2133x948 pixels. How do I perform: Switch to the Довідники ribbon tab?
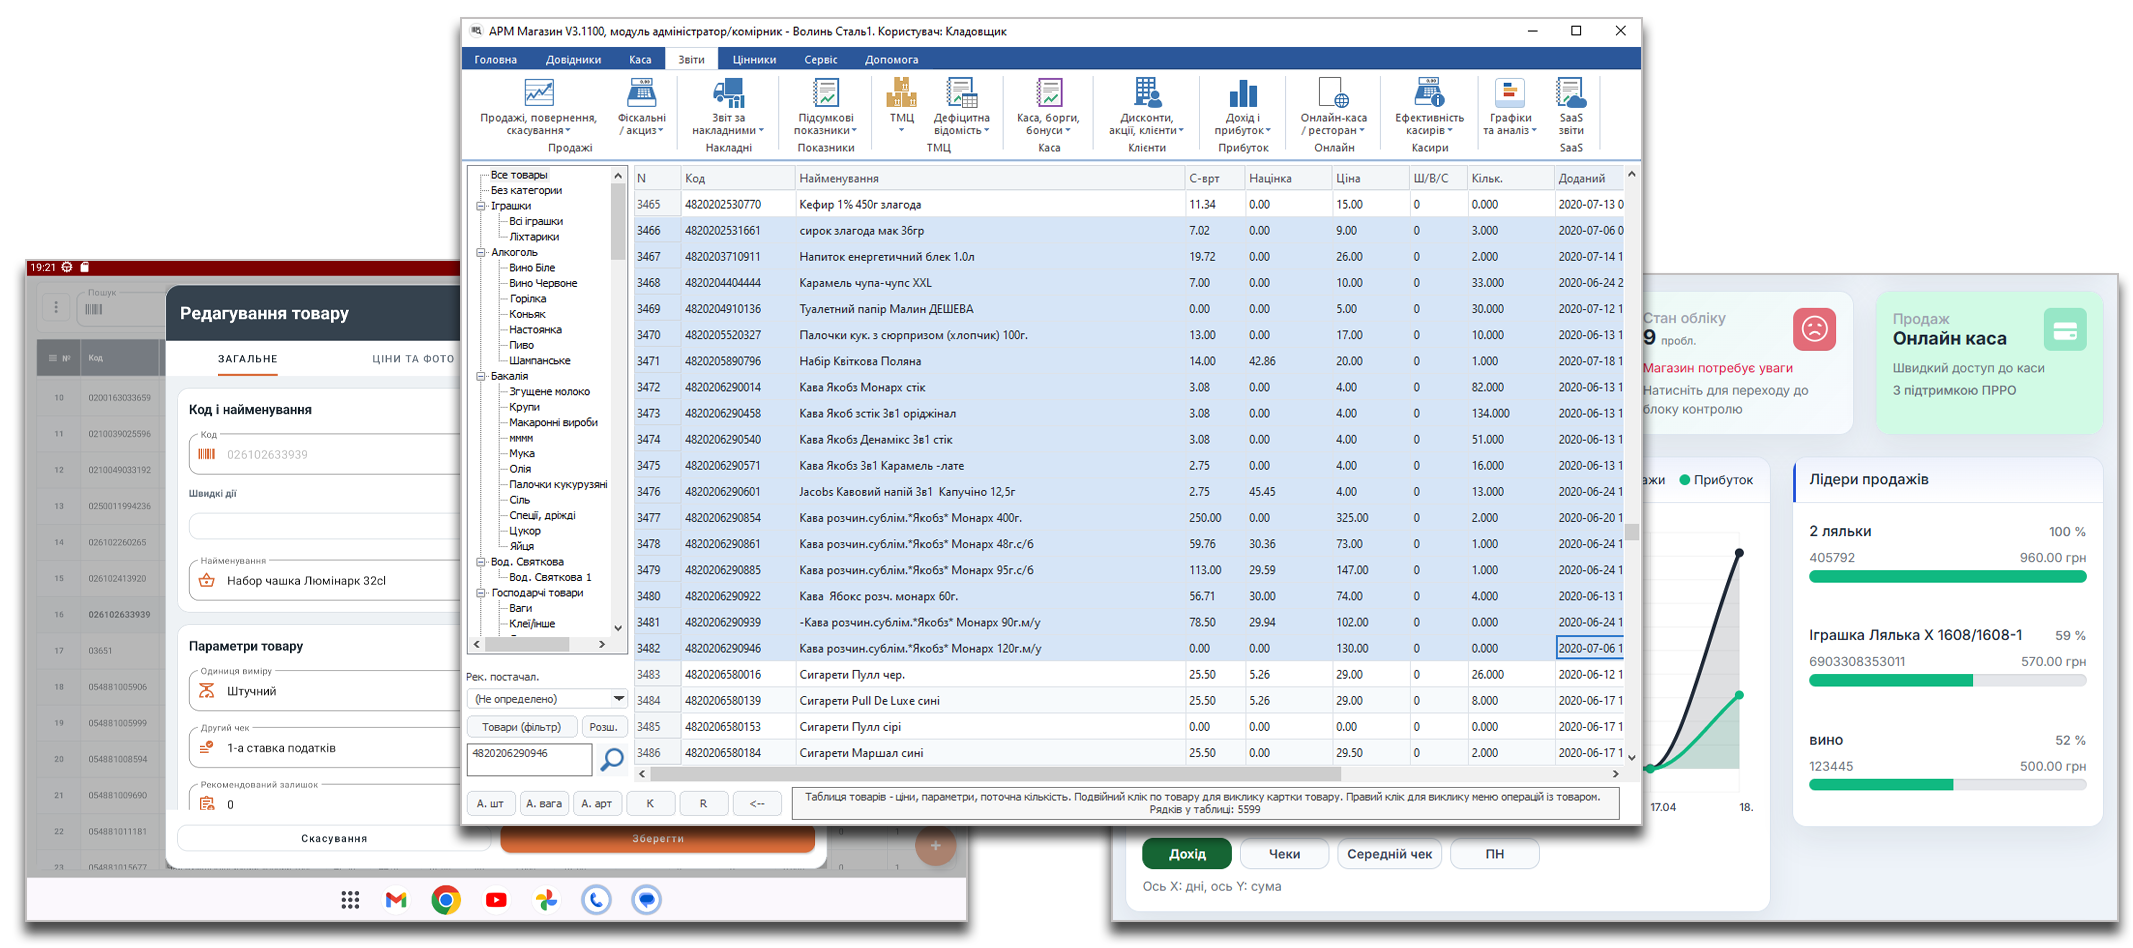pyautogui.click(x=573, y=60)
